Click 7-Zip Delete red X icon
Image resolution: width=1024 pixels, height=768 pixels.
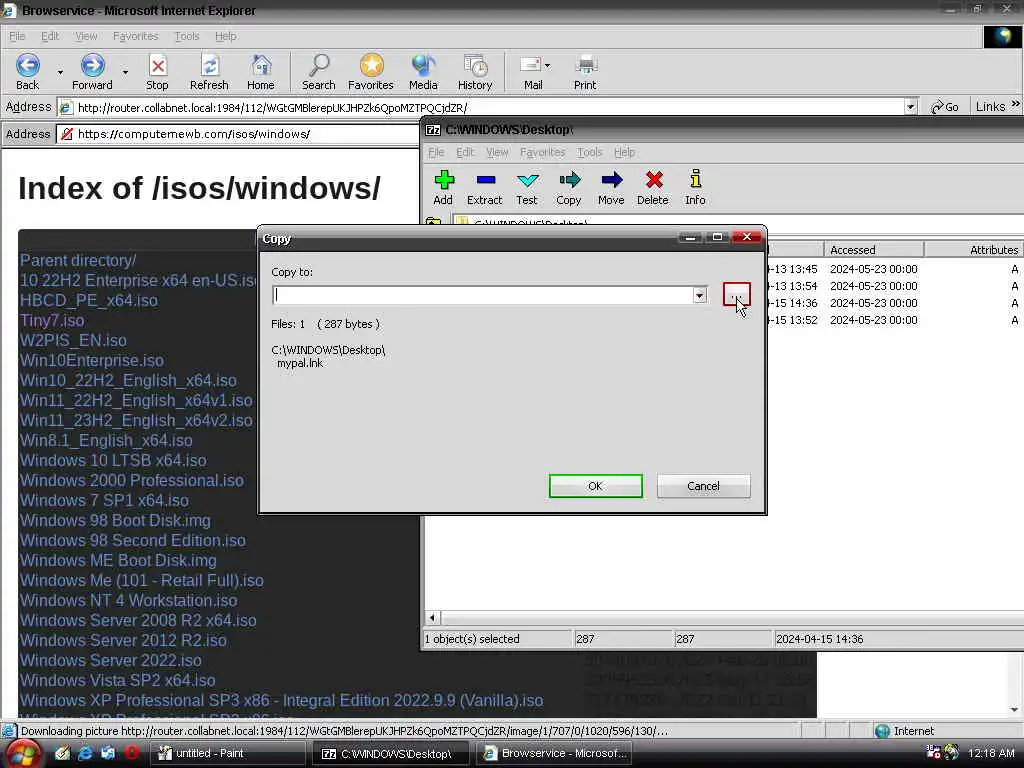click(x=653, y=187)
